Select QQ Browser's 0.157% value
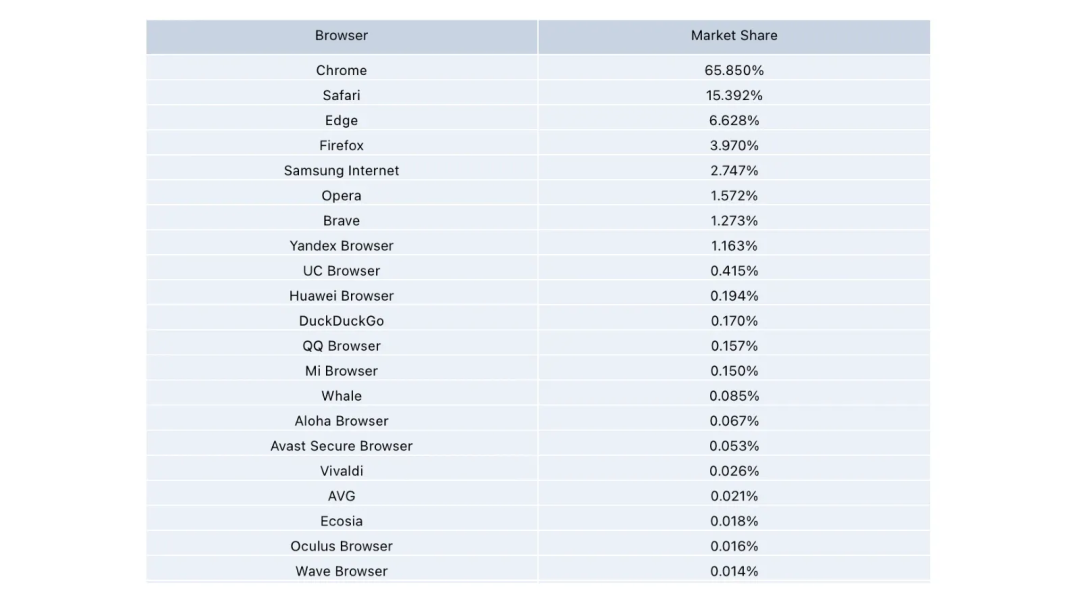Screen dimensions: 1080x608 pyautogui.click(x=734, y=345)
